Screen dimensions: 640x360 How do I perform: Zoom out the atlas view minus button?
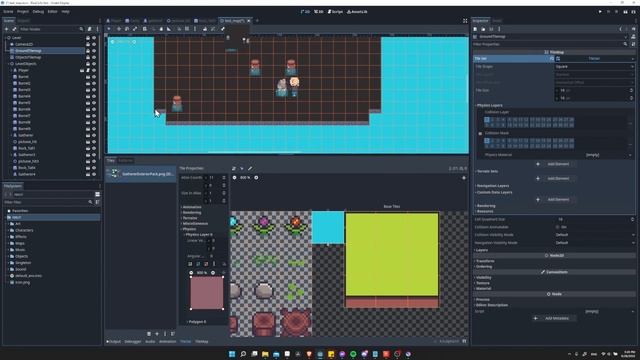234,178
